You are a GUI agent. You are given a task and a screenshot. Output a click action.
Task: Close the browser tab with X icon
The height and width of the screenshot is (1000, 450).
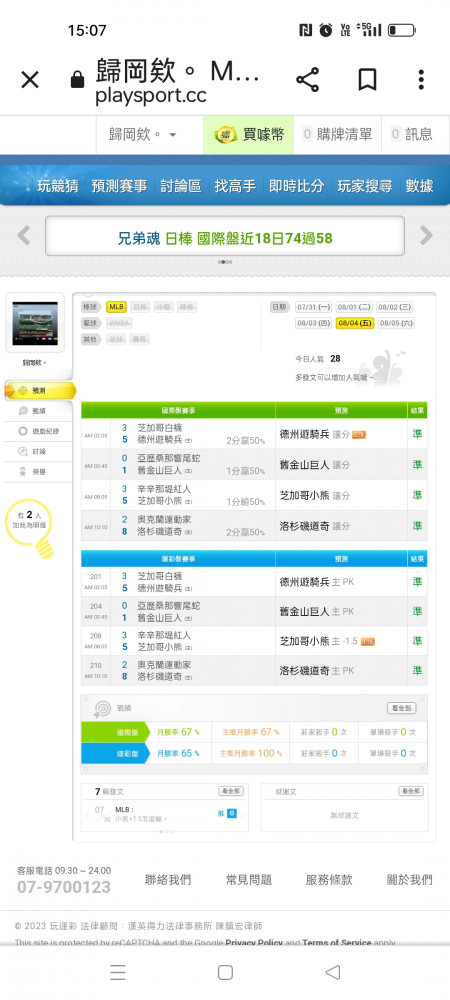pyautogui.click(x=30, y=80)
